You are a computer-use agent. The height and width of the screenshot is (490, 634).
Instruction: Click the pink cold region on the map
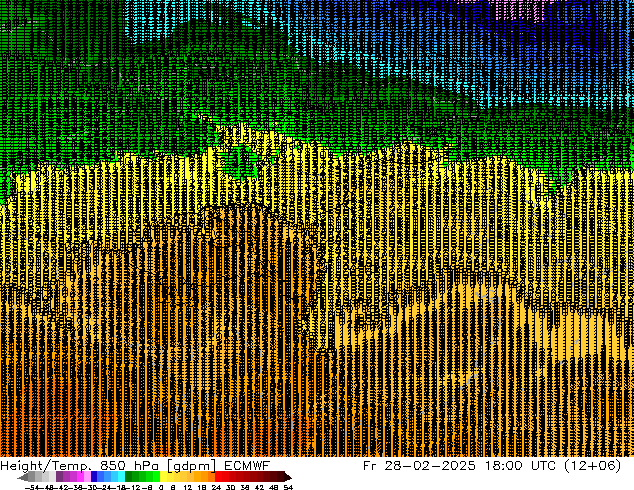522,10
